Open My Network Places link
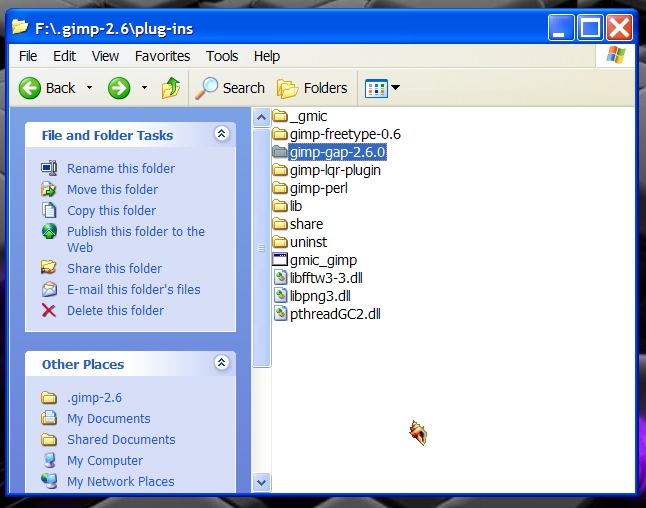Image resolution: width=646 pixels, height=508 pixels. click(x=121, y=481)
